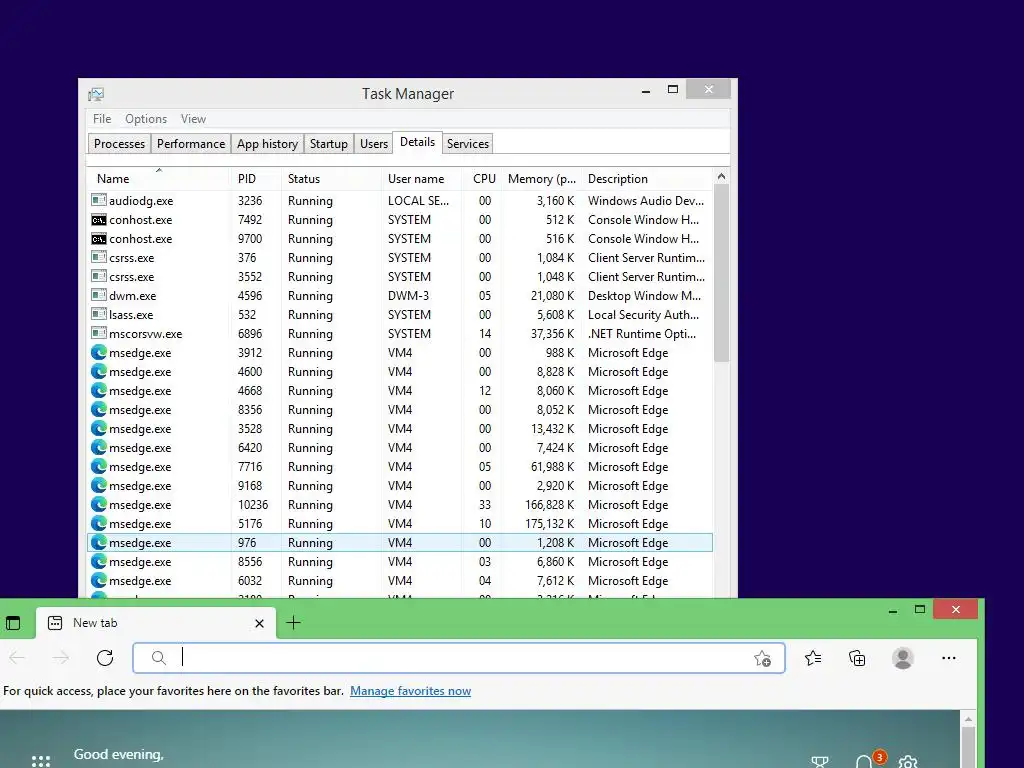Viewport: 1024px width, 768px height.
Task: Switch to the Processes tab
Action: pos(120,144)
